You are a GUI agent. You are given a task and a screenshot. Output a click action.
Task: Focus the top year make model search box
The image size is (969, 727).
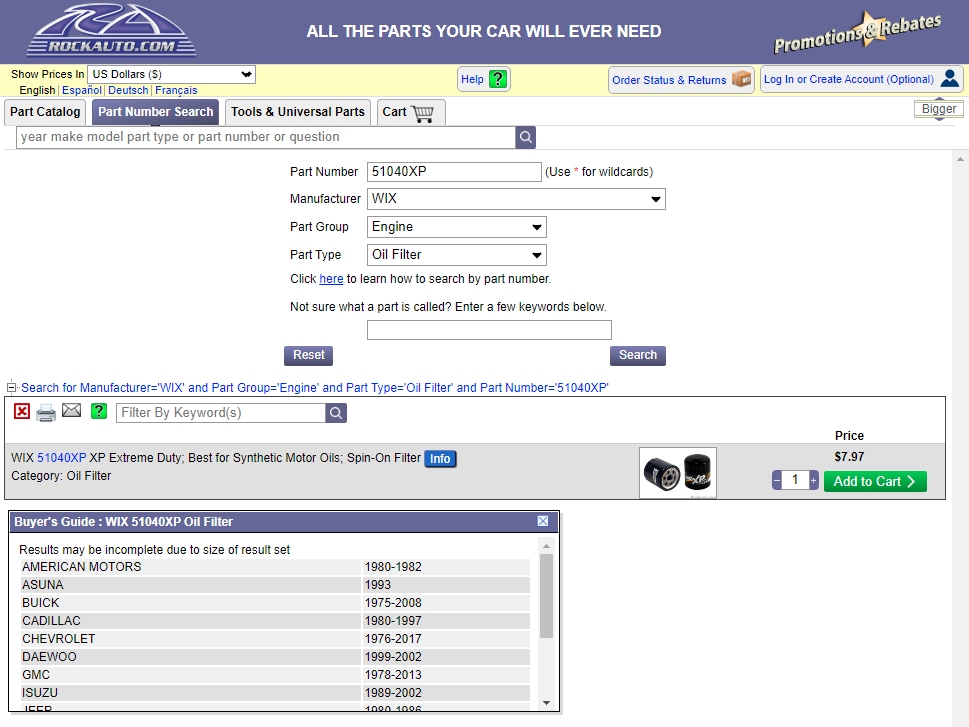point(266,137)
